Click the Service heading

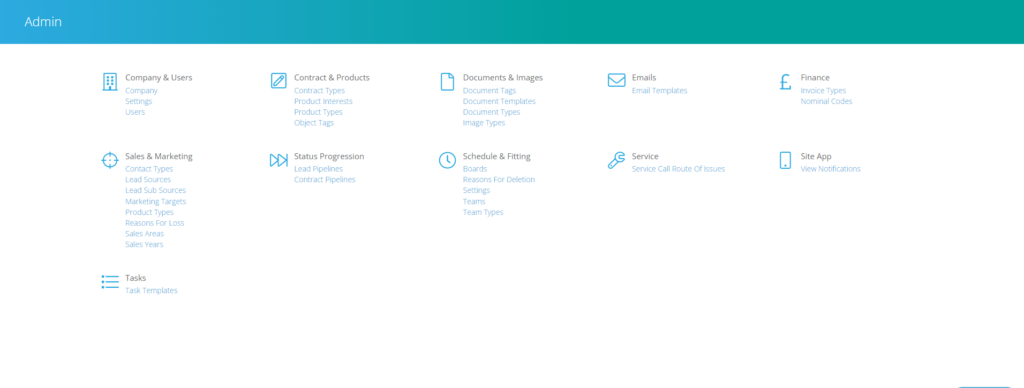pos(645,156)
